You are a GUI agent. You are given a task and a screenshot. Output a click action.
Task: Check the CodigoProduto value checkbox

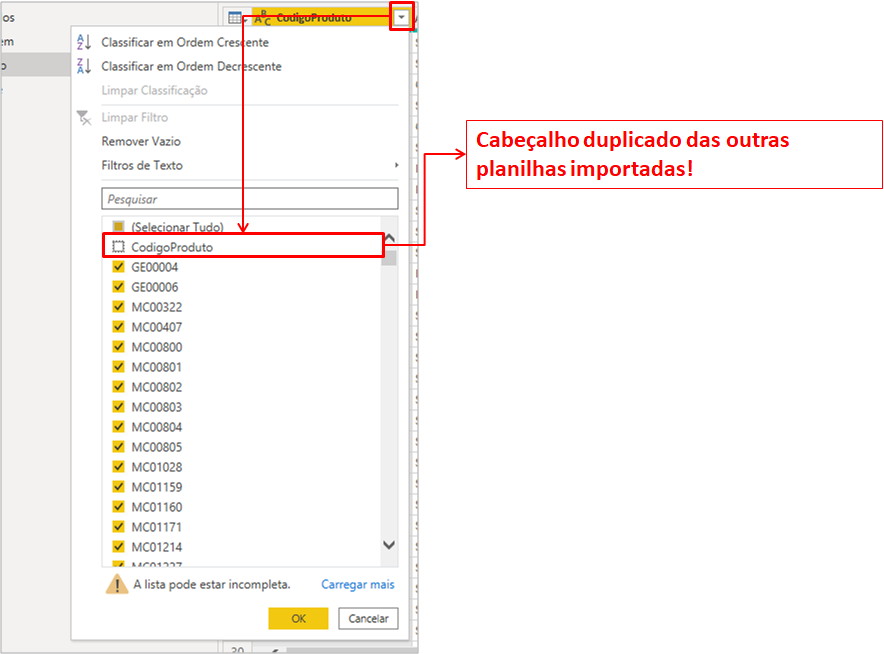(118, 247)
